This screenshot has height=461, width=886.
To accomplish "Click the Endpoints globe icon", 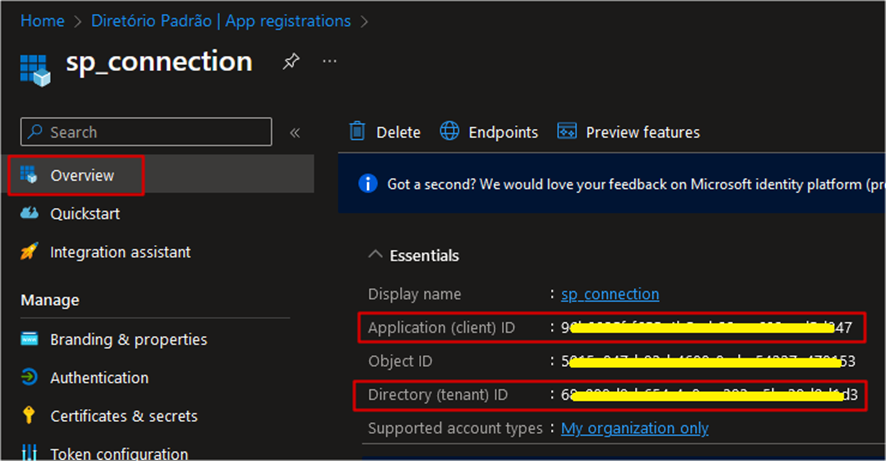I will (x=450, y=131).
